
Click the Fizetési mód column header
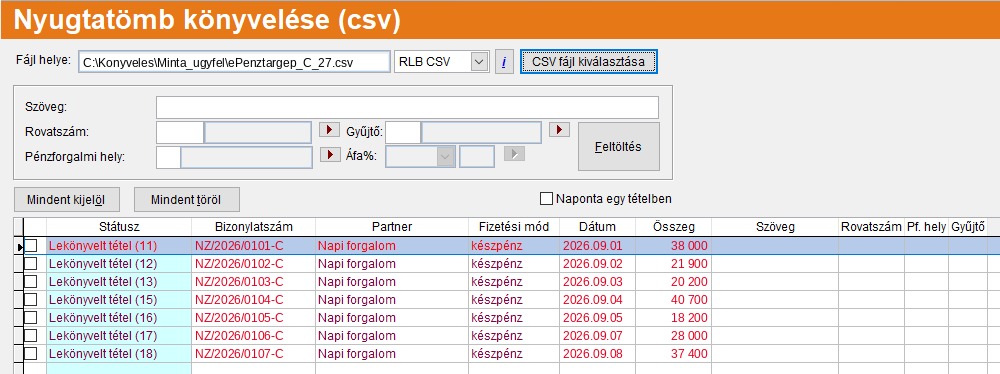tap(514, 227)
